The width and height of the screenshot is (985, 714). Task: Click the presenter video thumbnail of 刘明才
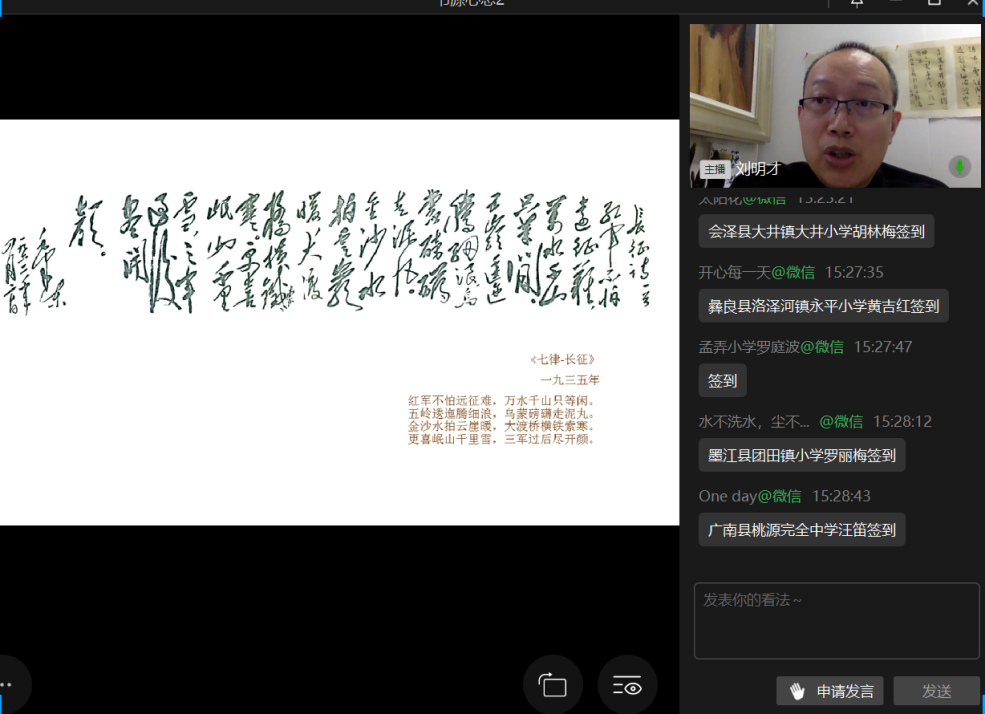tap(835, 105)
